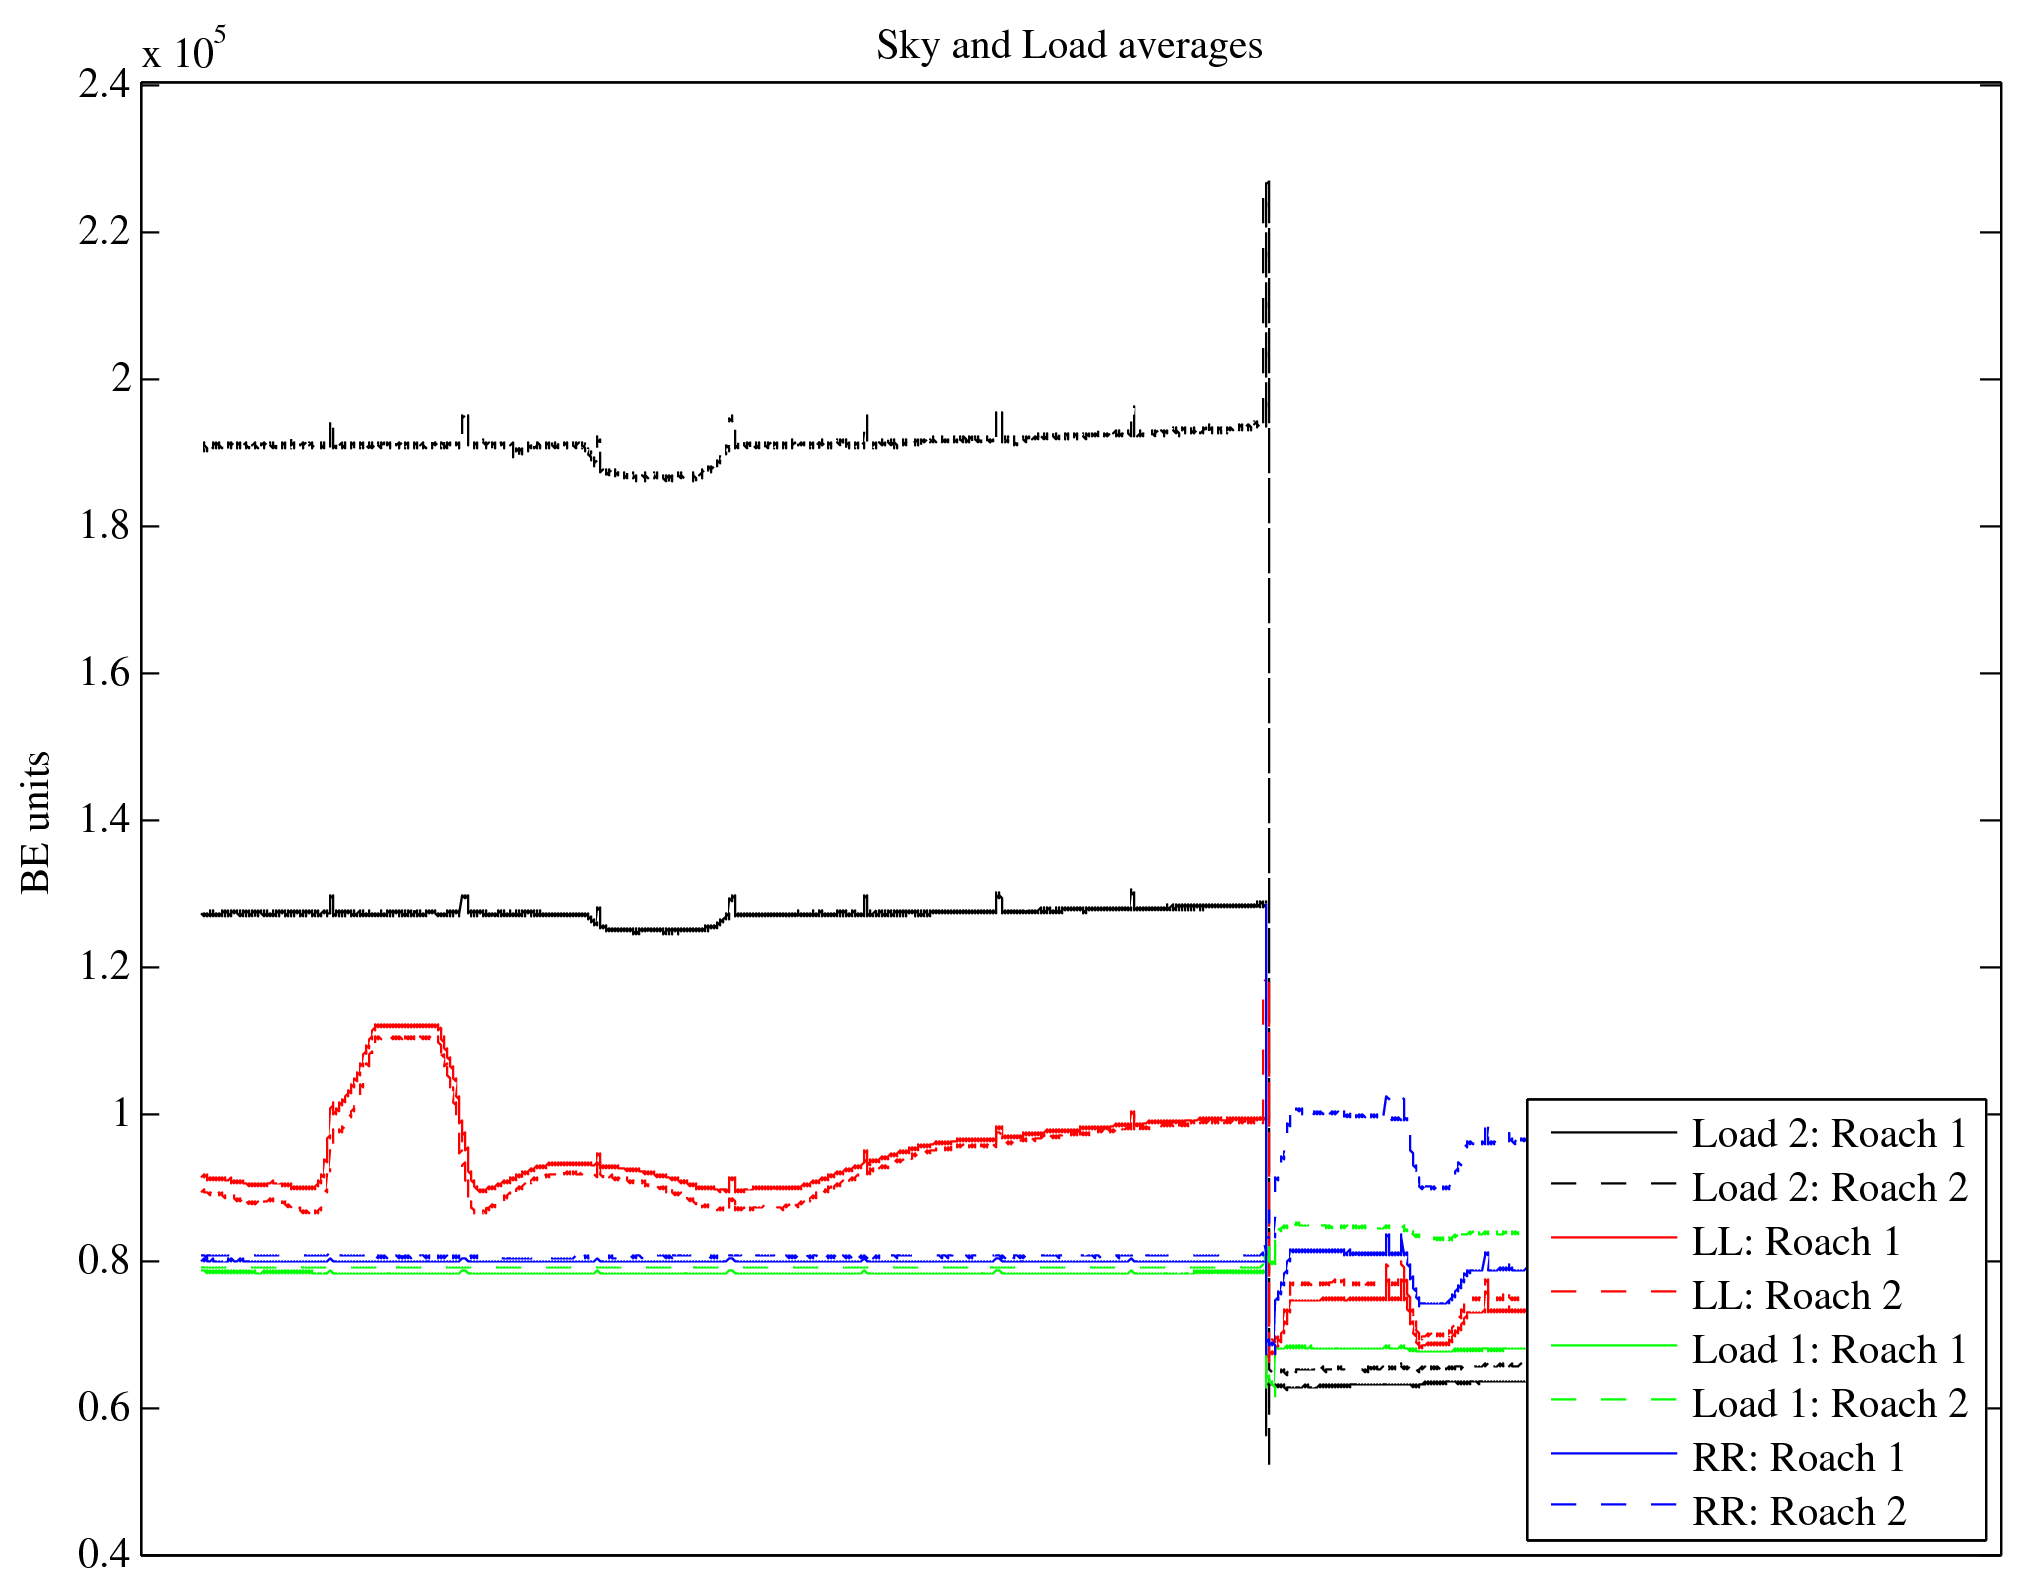Click the y-axis tick label 2.4
This screenshot has height=1592, width=2029.
coord(104,85)
